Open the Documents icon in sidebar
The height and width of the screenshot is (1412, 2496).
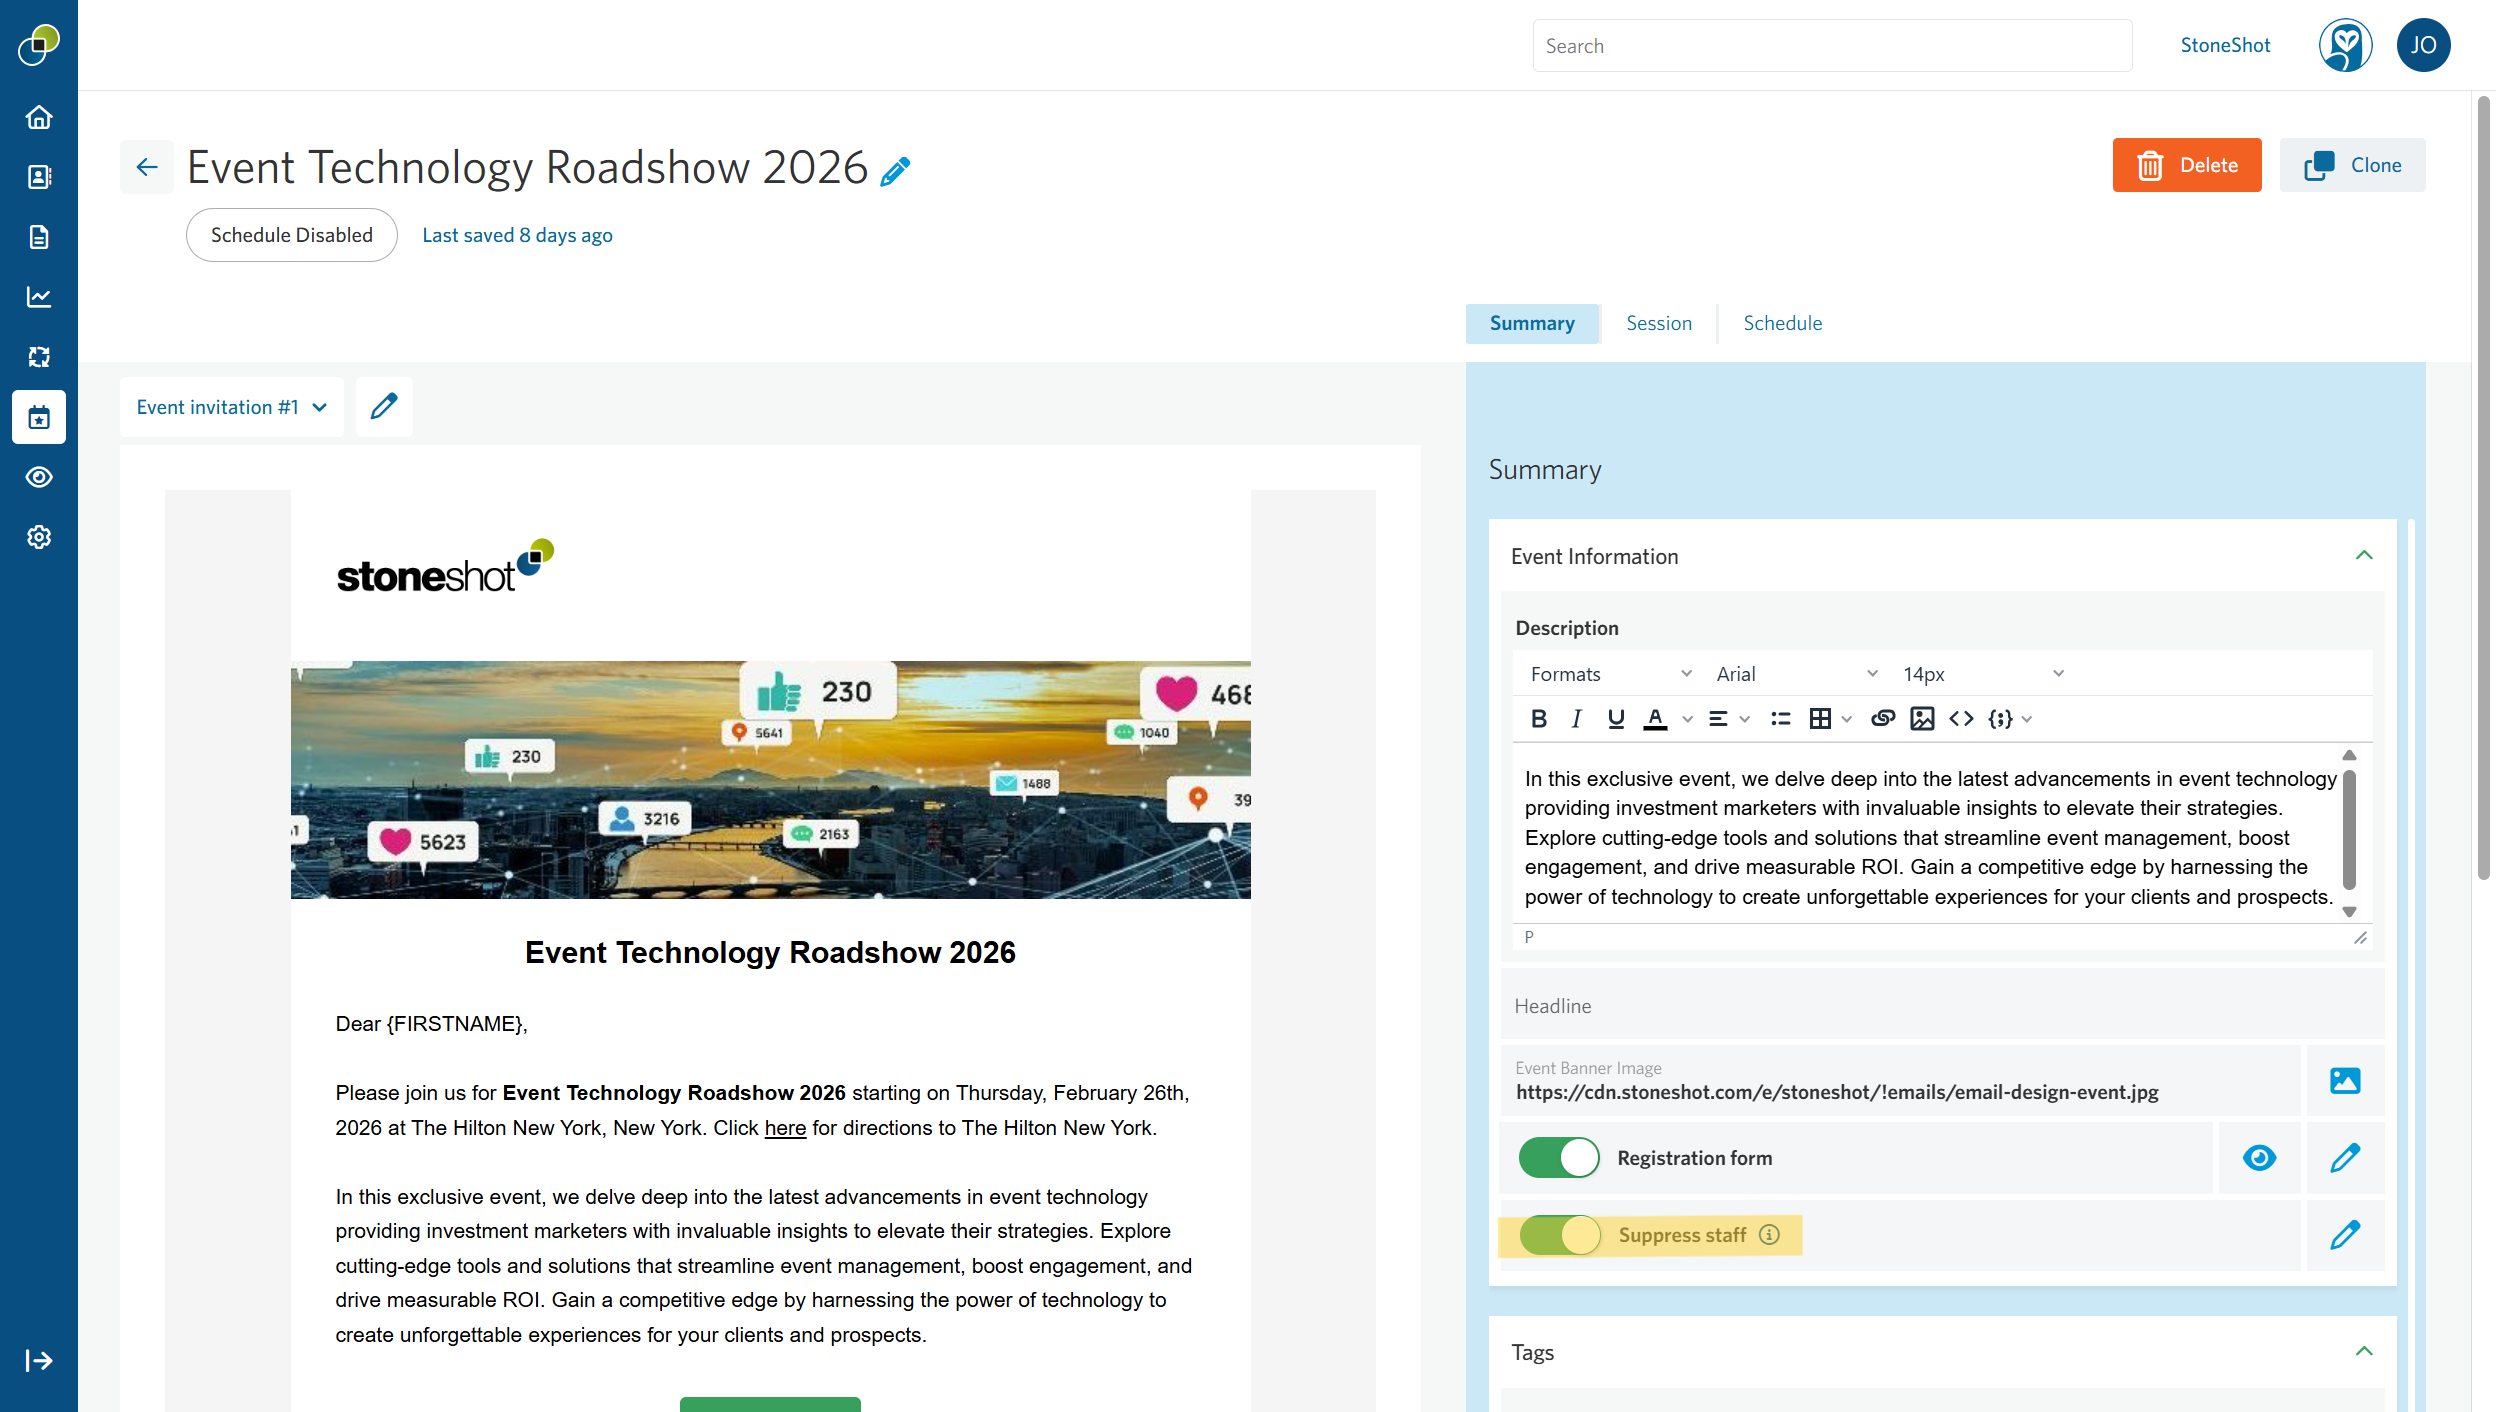(39, 237)
